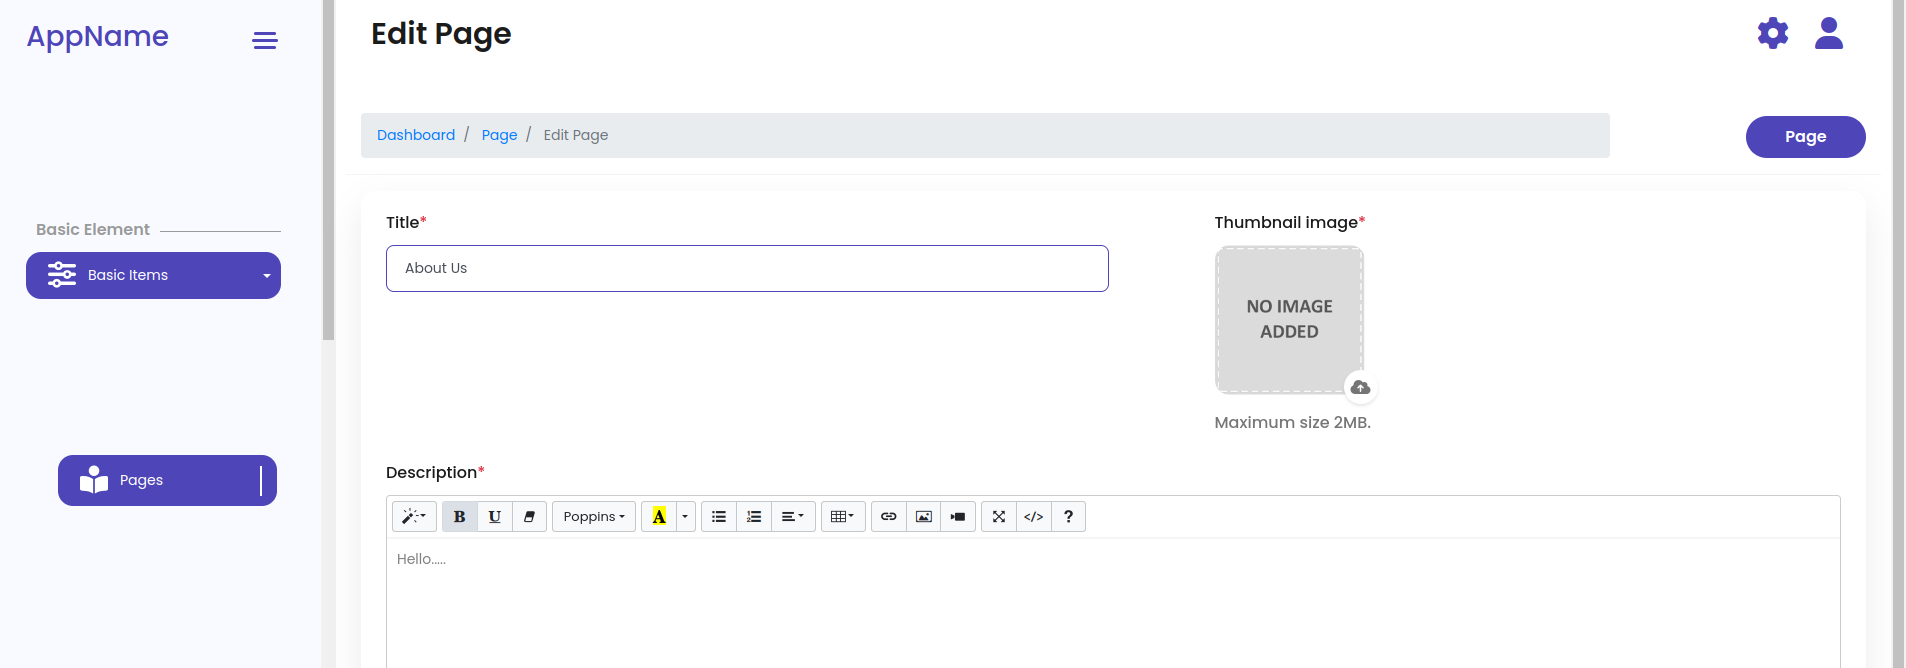Toggle fullscreen mode in the editor
1906x668 pixels.
point(998,517)
